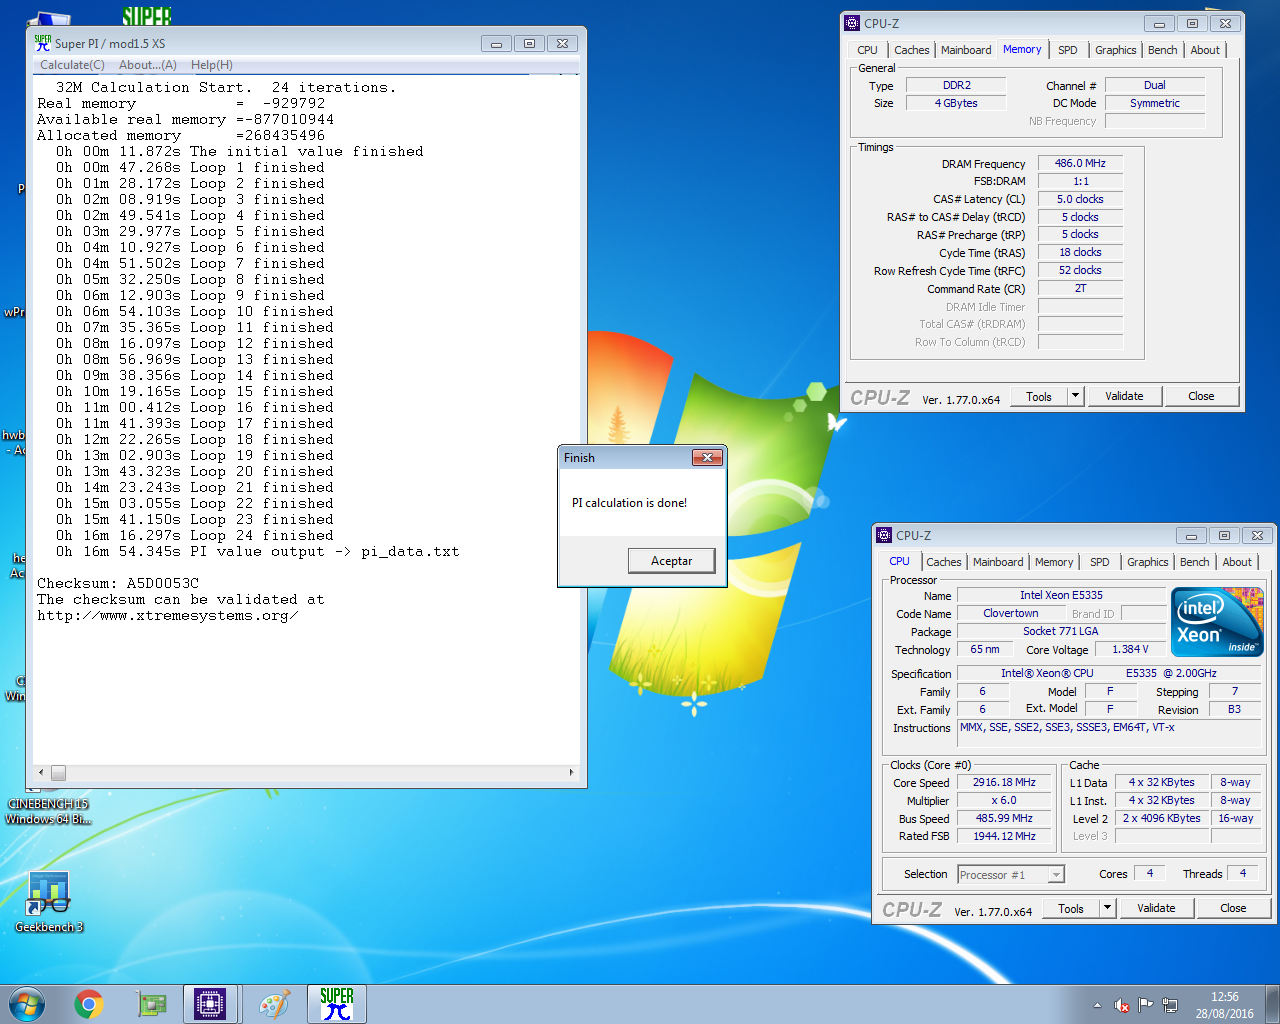Show hidden system tray icons

click(x=1097, y=1005)
